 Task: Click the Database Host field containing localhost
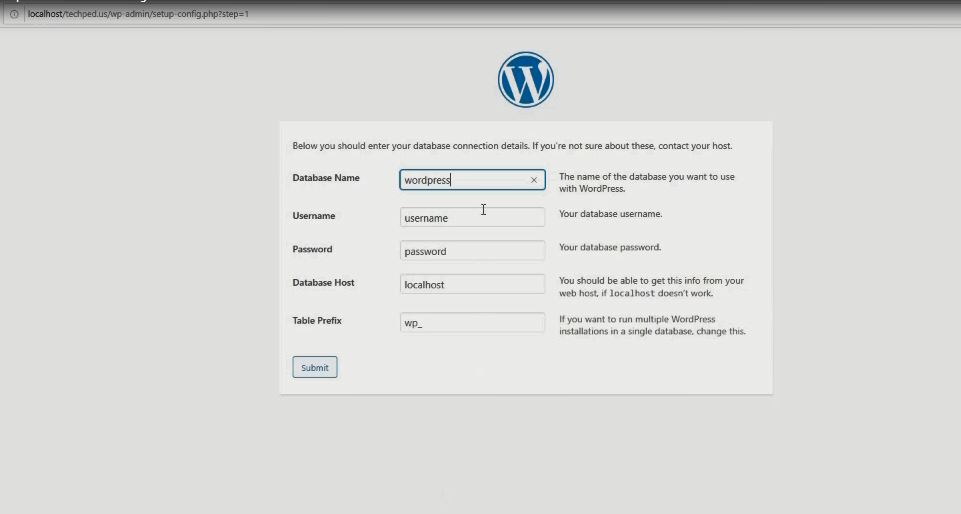coord(472,285)
